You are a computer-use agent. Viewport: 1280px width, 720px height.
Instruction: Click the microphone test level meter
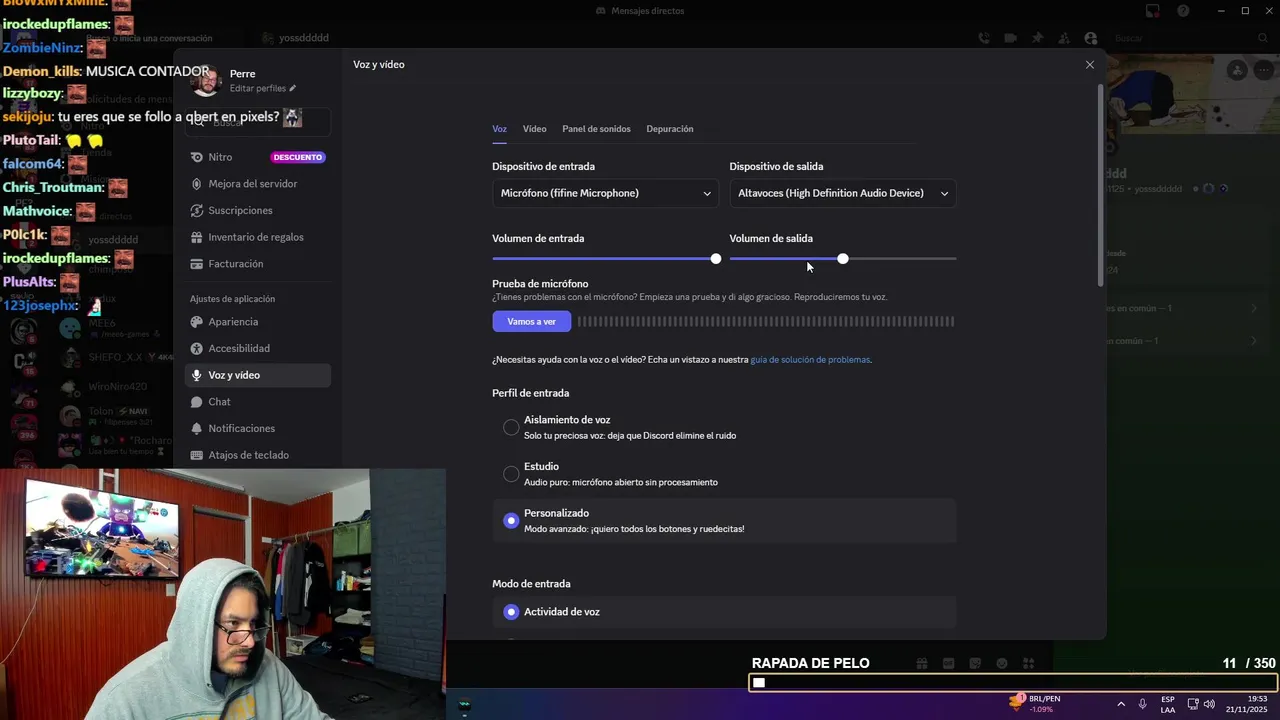click(x=766, y=321)
